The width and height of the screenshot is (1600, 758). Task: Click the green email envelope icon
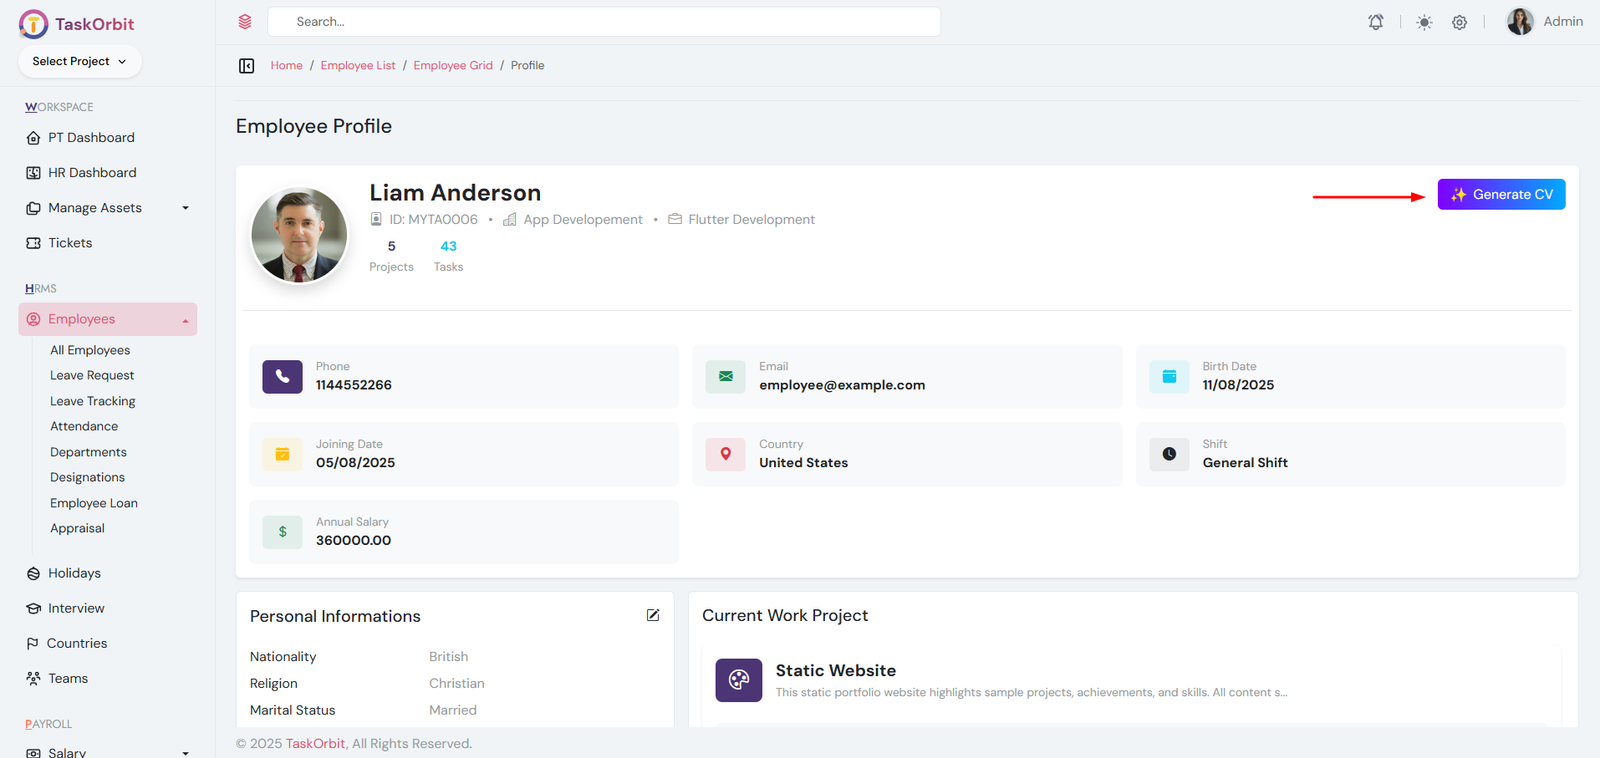(x=725, y=377)
